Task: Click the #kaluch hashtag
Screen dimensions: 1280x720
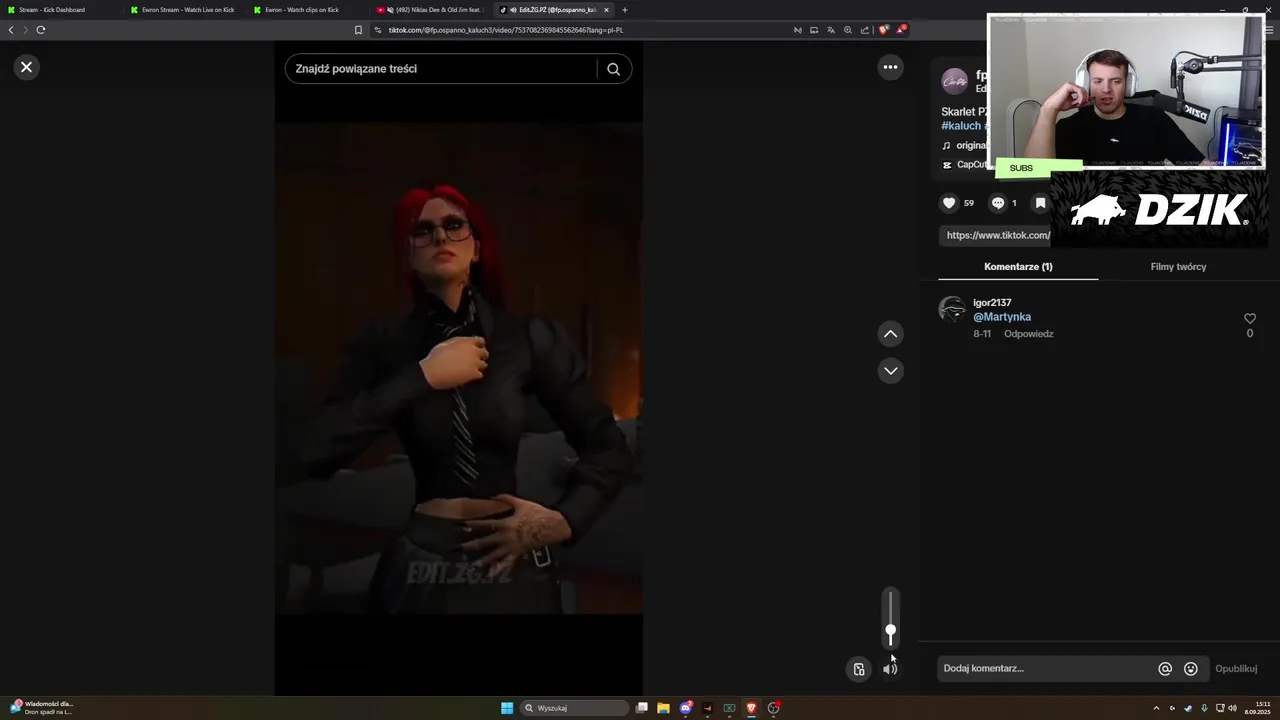Action: point(961,126)
